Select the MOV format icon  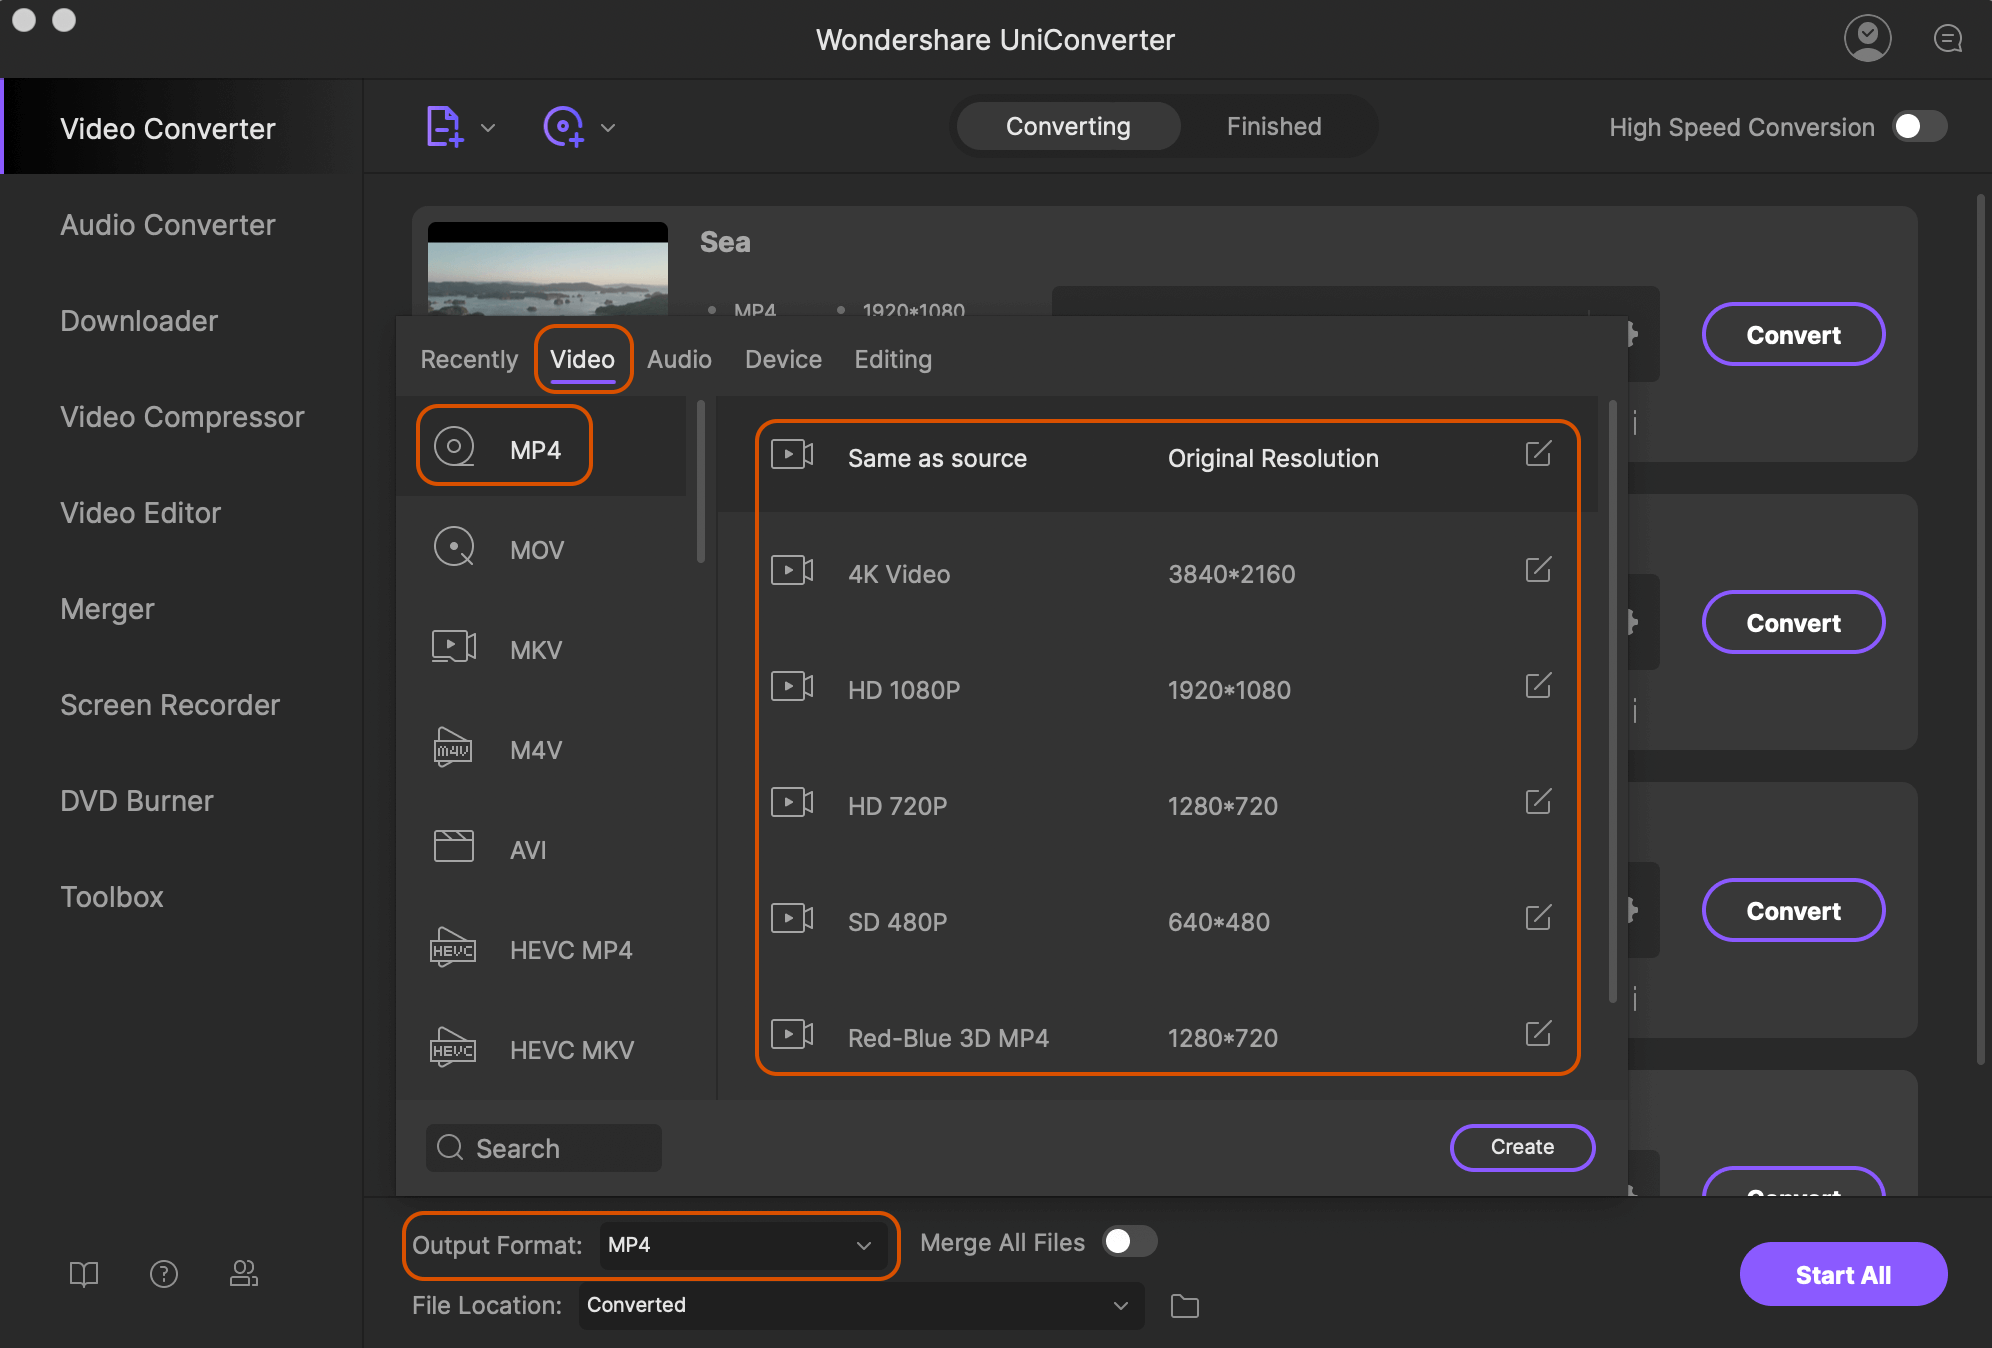pos(456,548)
